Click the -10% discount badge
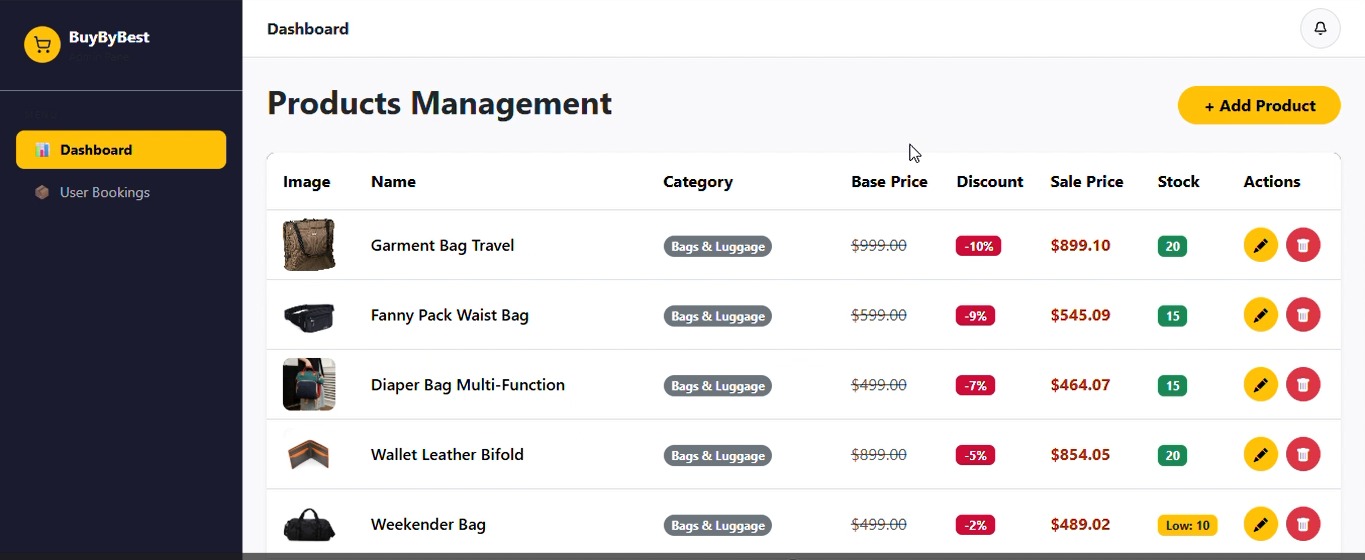 979,246
